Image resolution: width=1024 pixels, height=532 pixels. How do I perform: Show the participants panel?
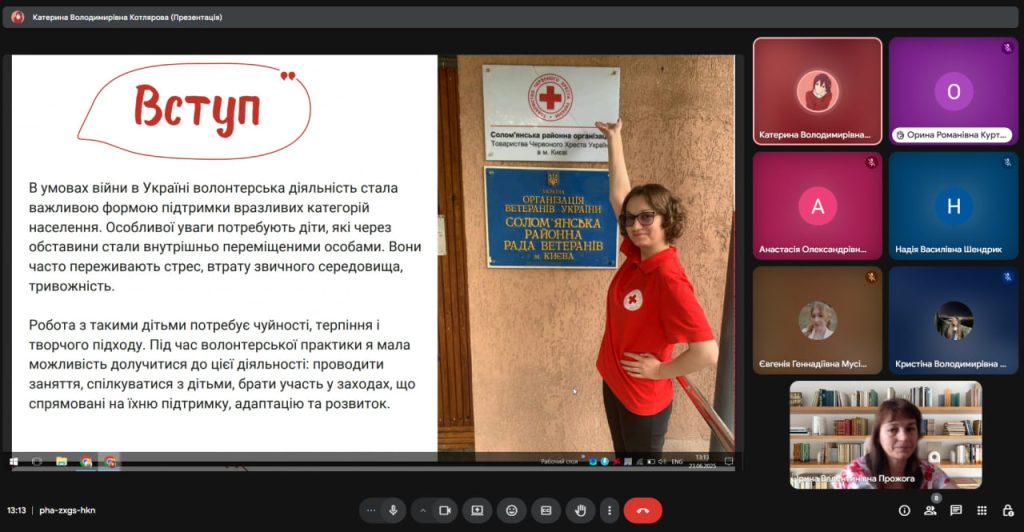click(x=930, y=510)
